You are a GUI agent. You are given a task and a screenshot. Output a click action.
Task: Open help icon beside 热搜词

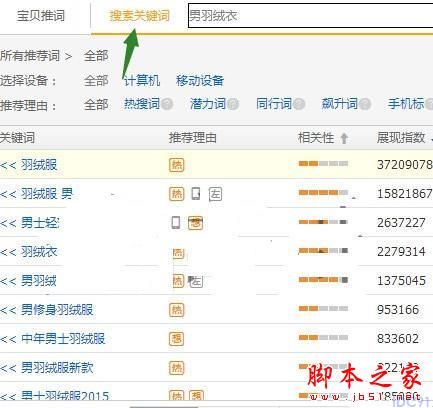167,104
